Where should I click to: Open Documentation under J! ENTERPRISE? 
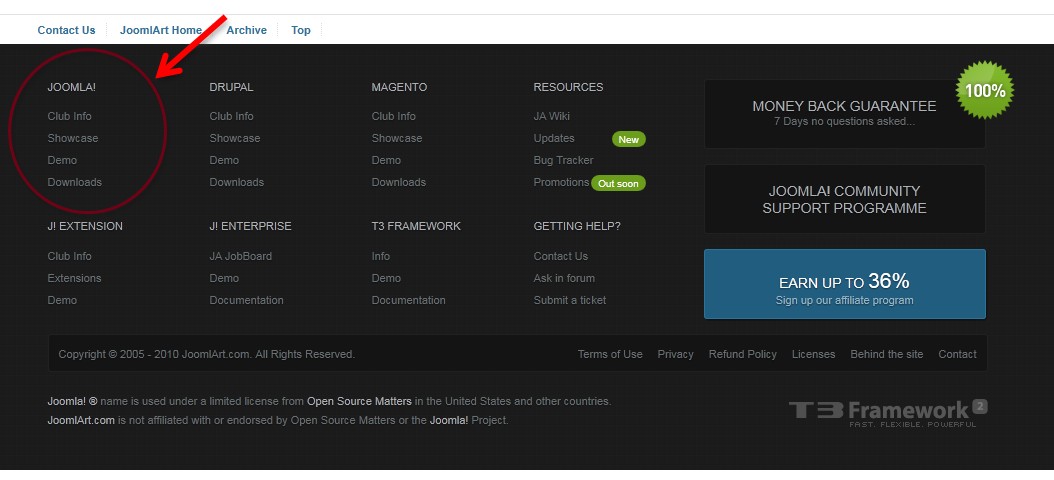[246, 301]
